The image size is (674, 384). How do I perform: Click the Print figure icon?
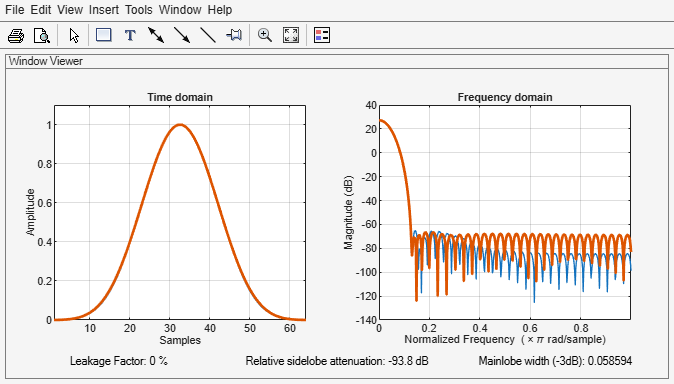tap(16, 35)
